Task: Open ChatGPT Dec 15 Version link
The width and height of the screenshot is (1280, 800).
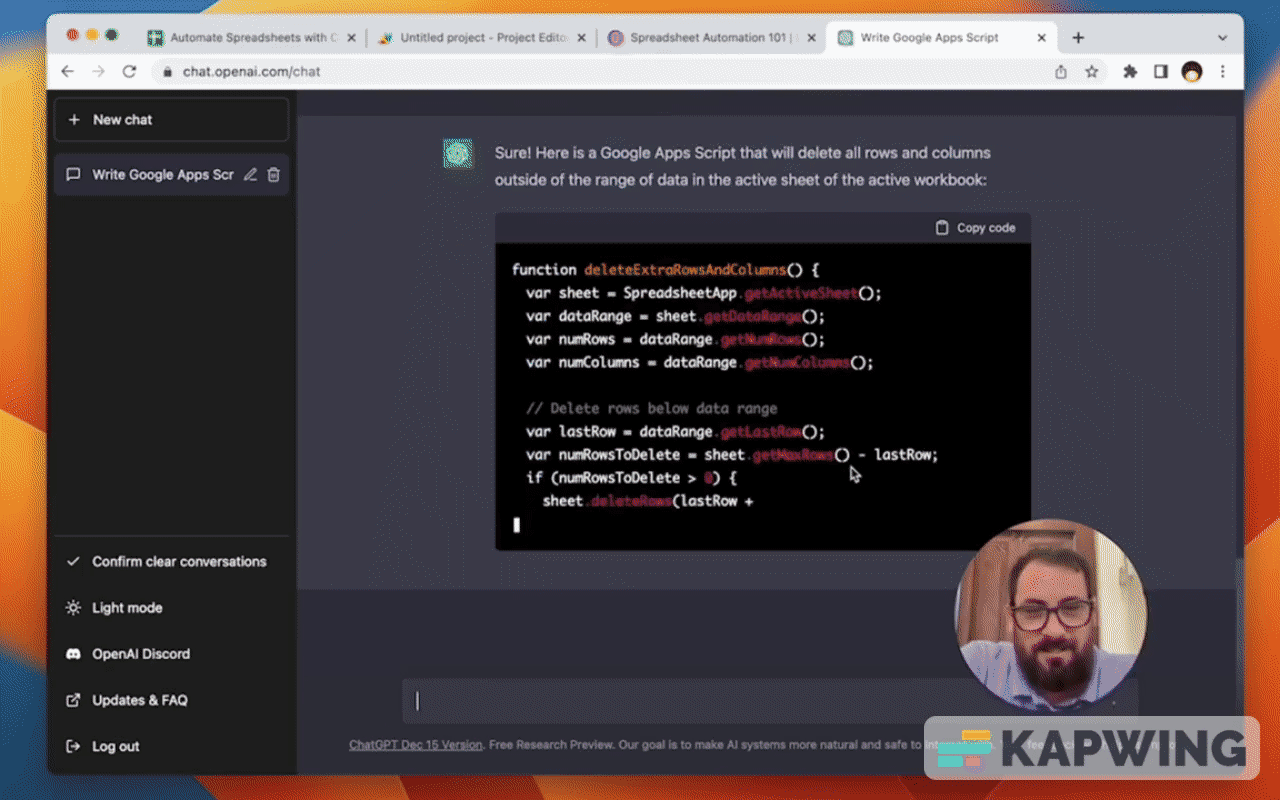Action: [x=416, y=745]
